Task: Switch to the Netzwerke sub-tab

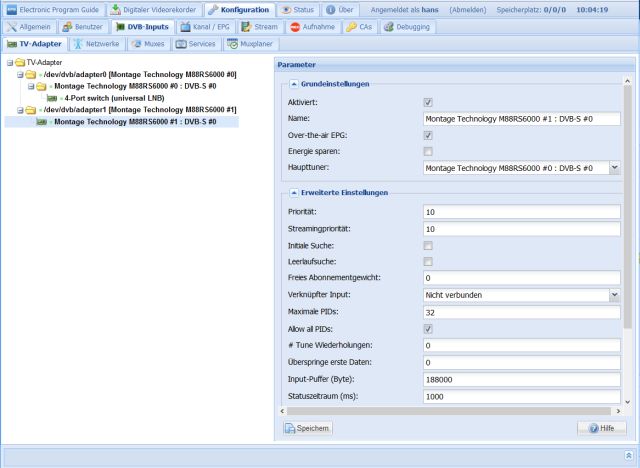Action: tap(97, 44)
